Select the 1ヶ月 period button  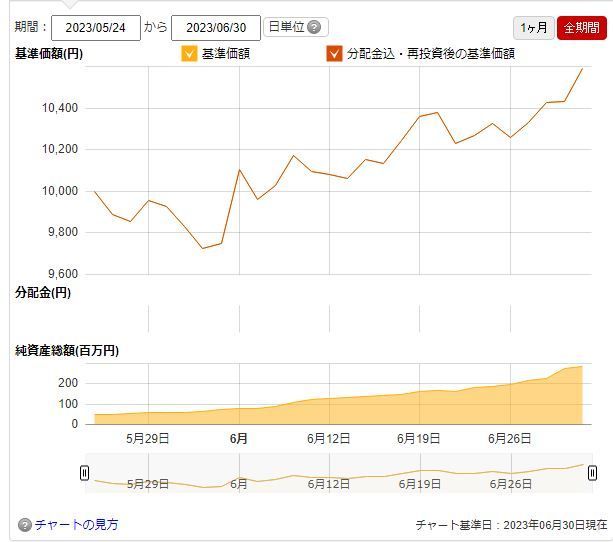pos(533,28)
